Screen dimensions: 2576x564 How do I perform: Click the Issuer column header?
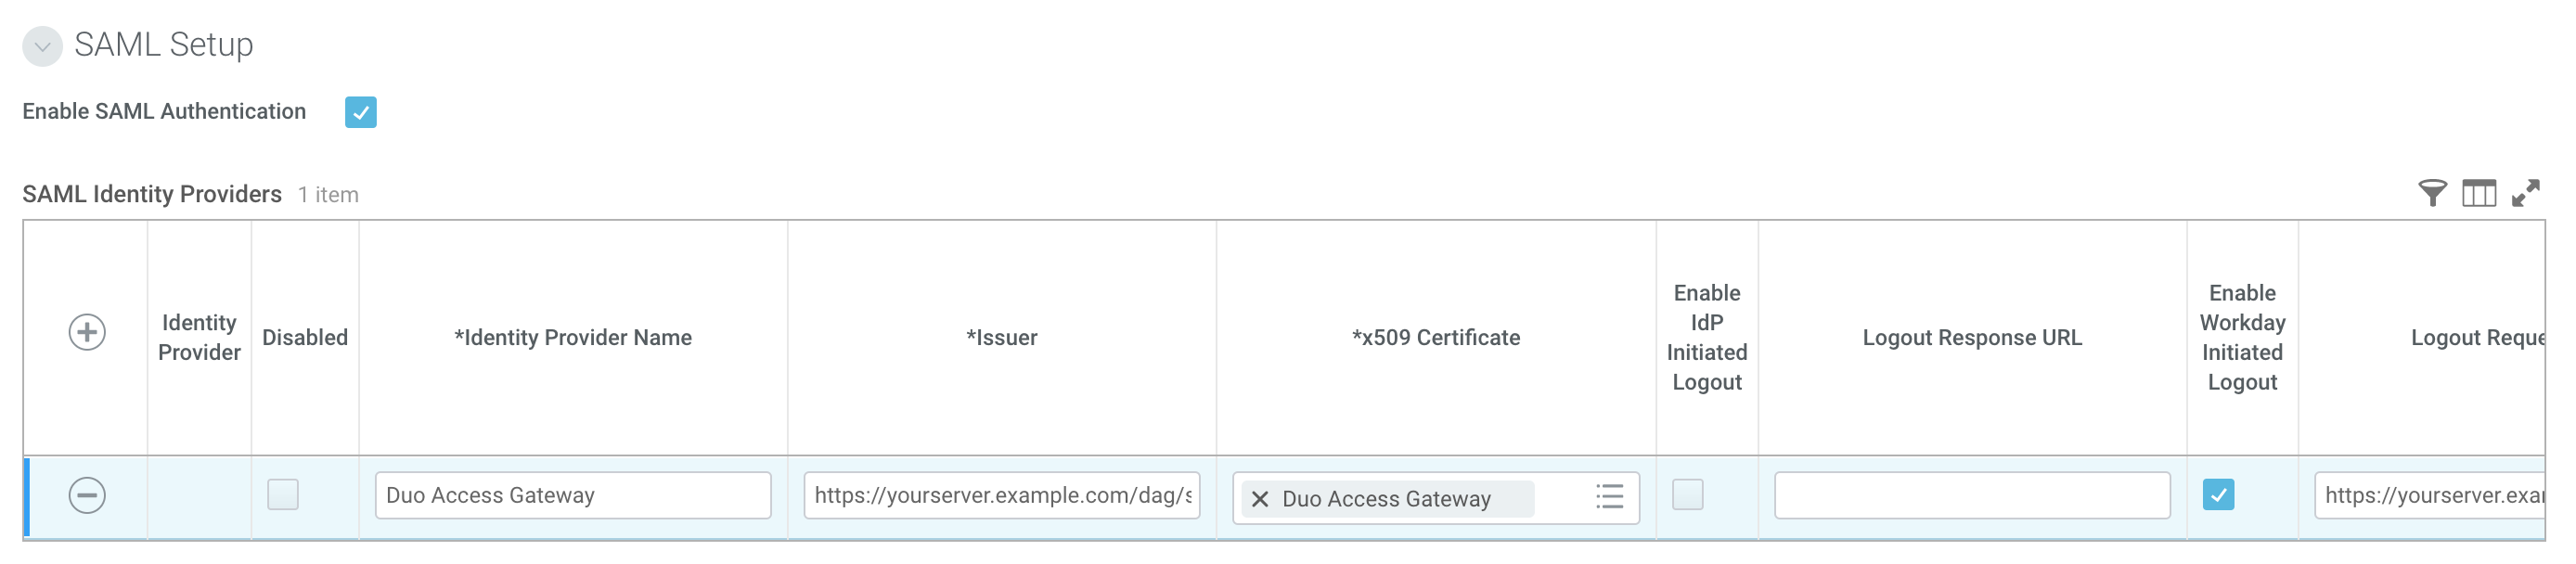click(x=1000, y=337)
